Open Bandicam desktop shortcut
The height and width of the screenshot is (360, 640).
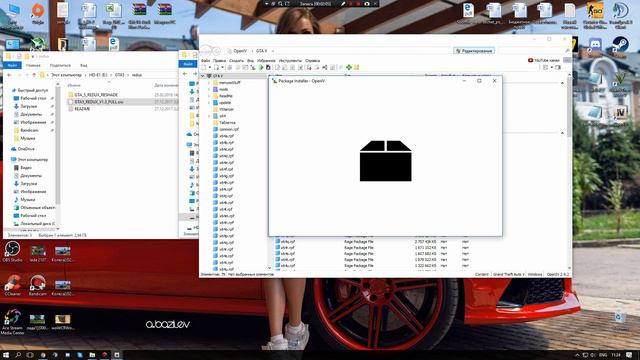(x=38, y=285)
